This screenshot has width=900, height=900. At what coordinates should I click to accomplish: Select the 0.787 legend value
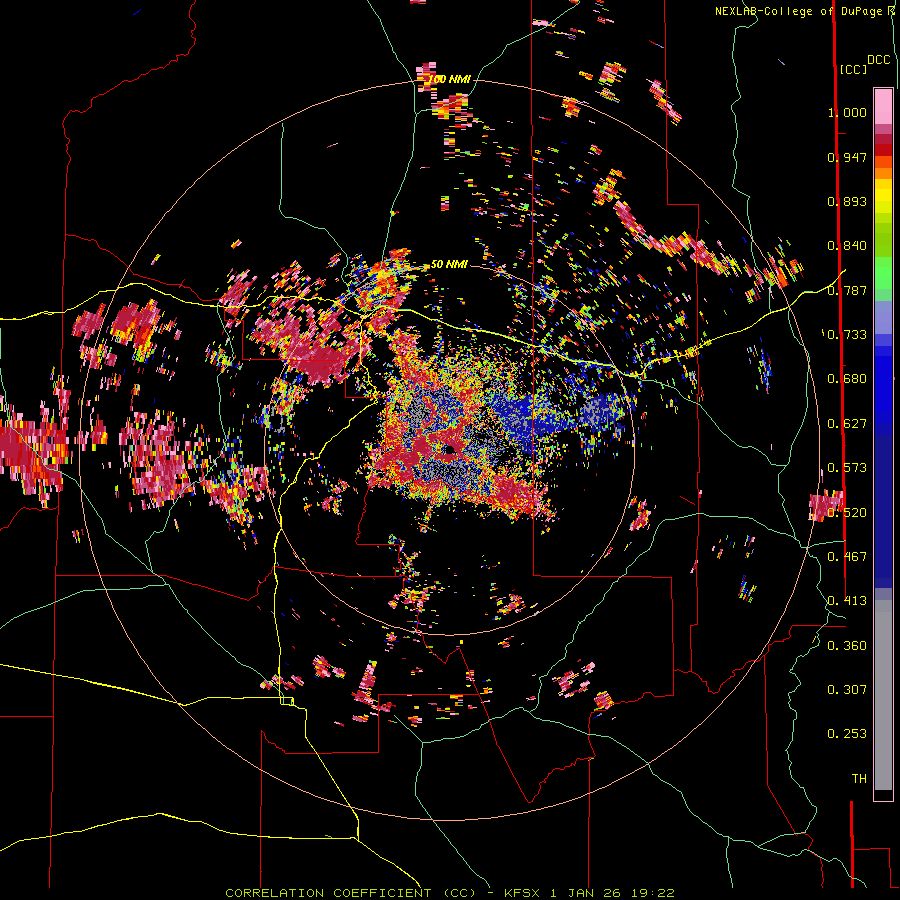coord(847,290)
